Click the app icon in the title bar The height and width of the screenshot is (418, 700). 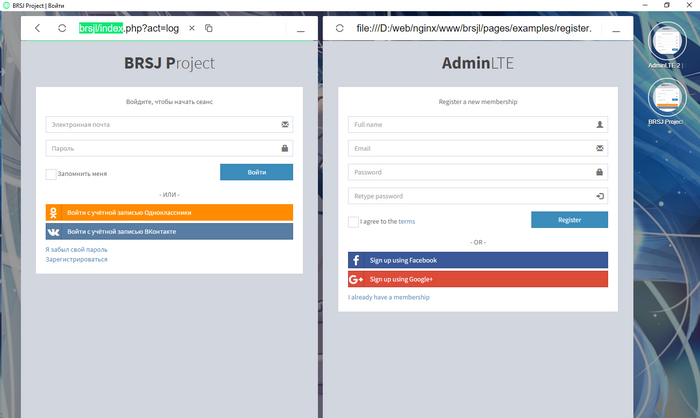click(6, 5)
